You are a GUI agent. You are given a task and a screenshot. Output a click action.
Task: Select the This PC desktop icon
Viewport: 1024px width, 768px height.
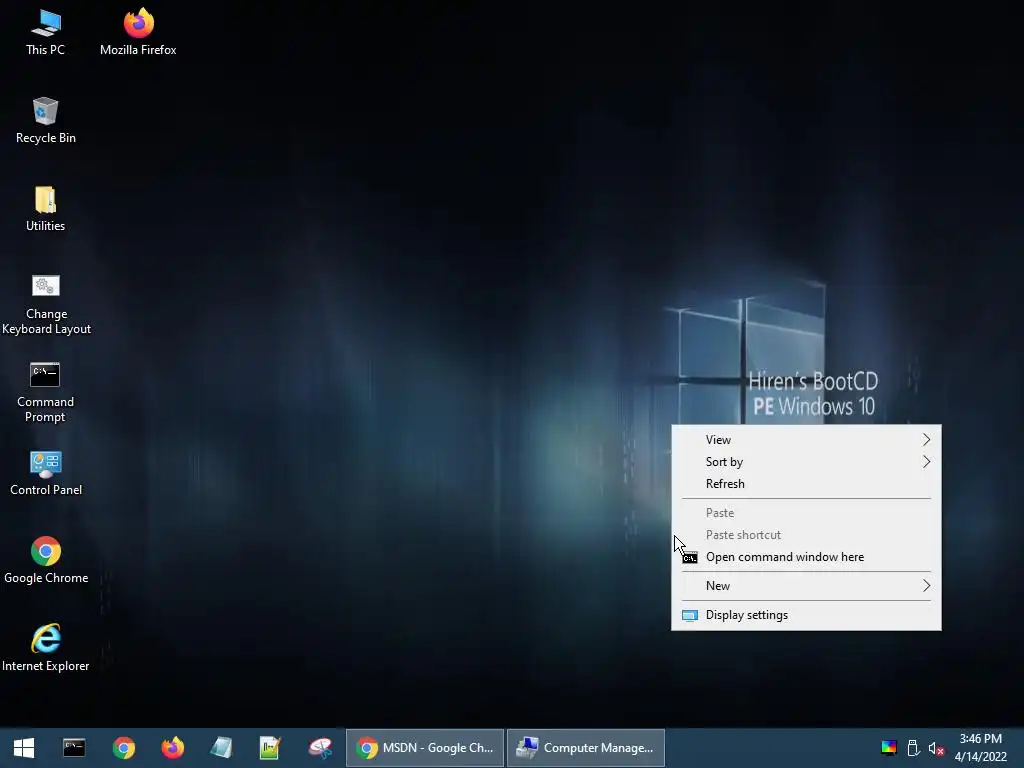45,33
